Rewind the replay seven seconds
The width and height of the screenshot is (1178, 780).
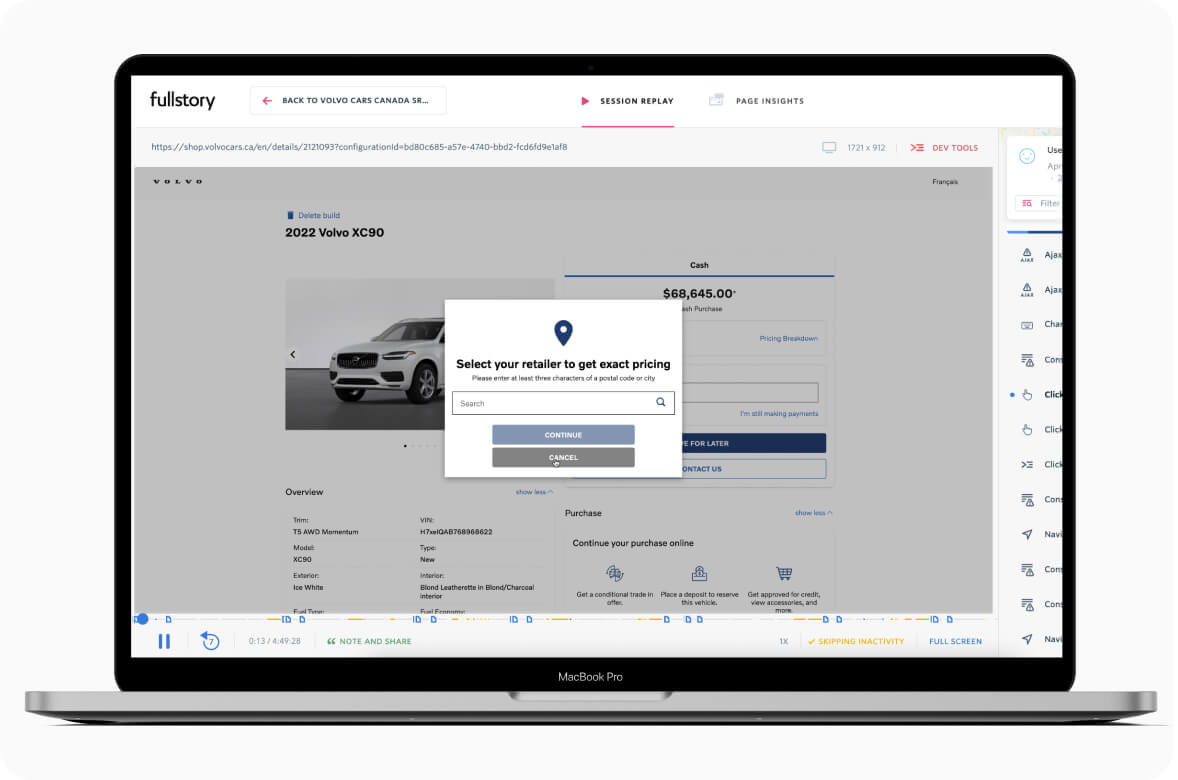point(210,641)
